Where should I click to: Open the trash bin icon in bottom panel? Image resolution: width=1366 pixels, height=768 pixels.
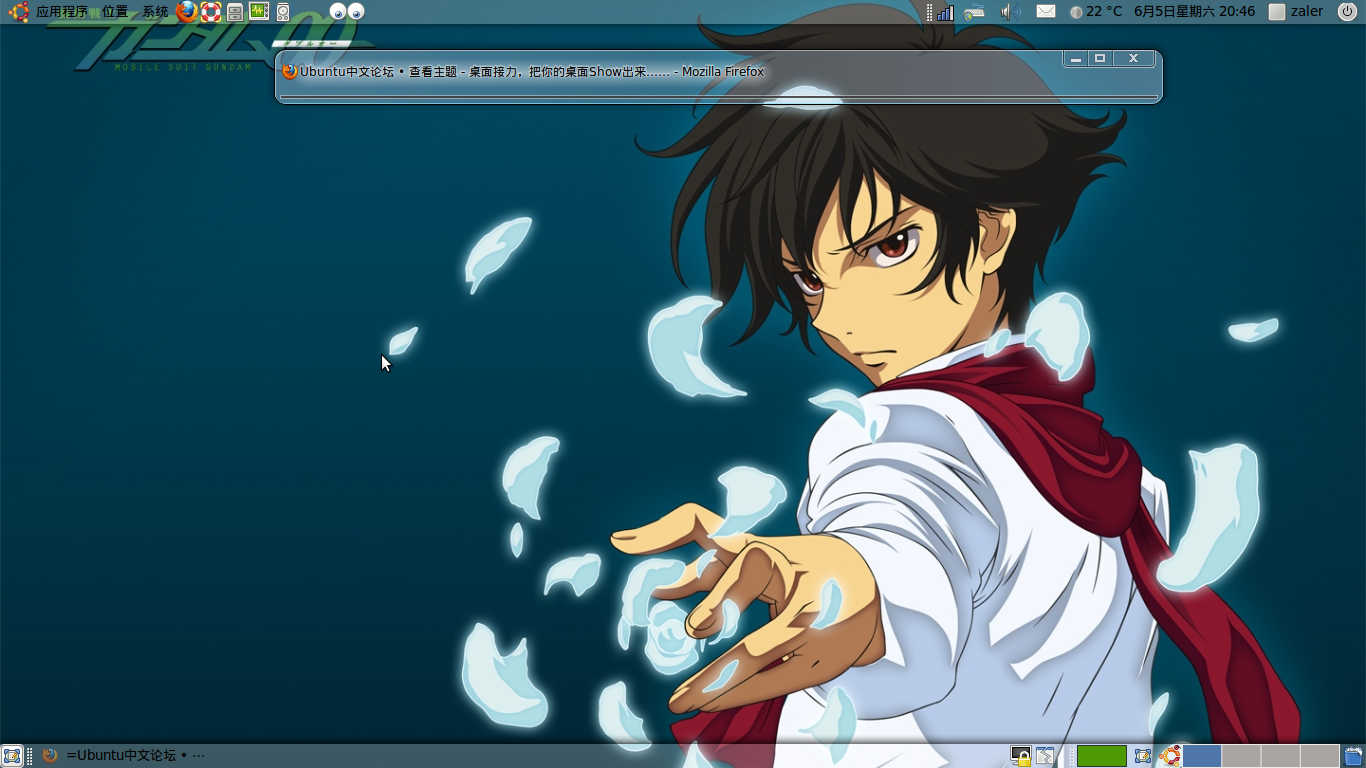point(1354,756)
